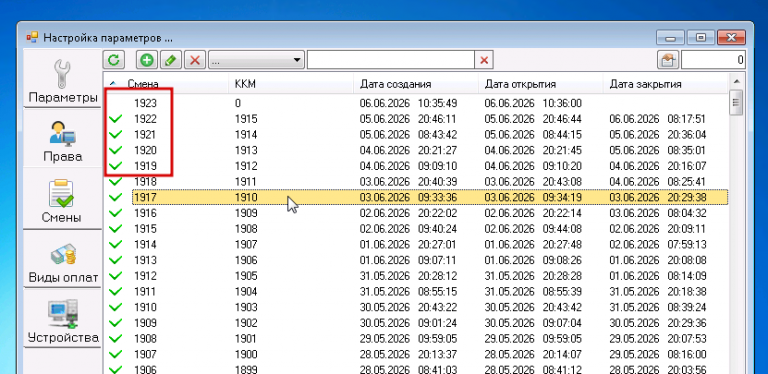This screenshot has width=768, height=374.
Task: Click the counter field showing 0
Action: [x=713, y=60]
